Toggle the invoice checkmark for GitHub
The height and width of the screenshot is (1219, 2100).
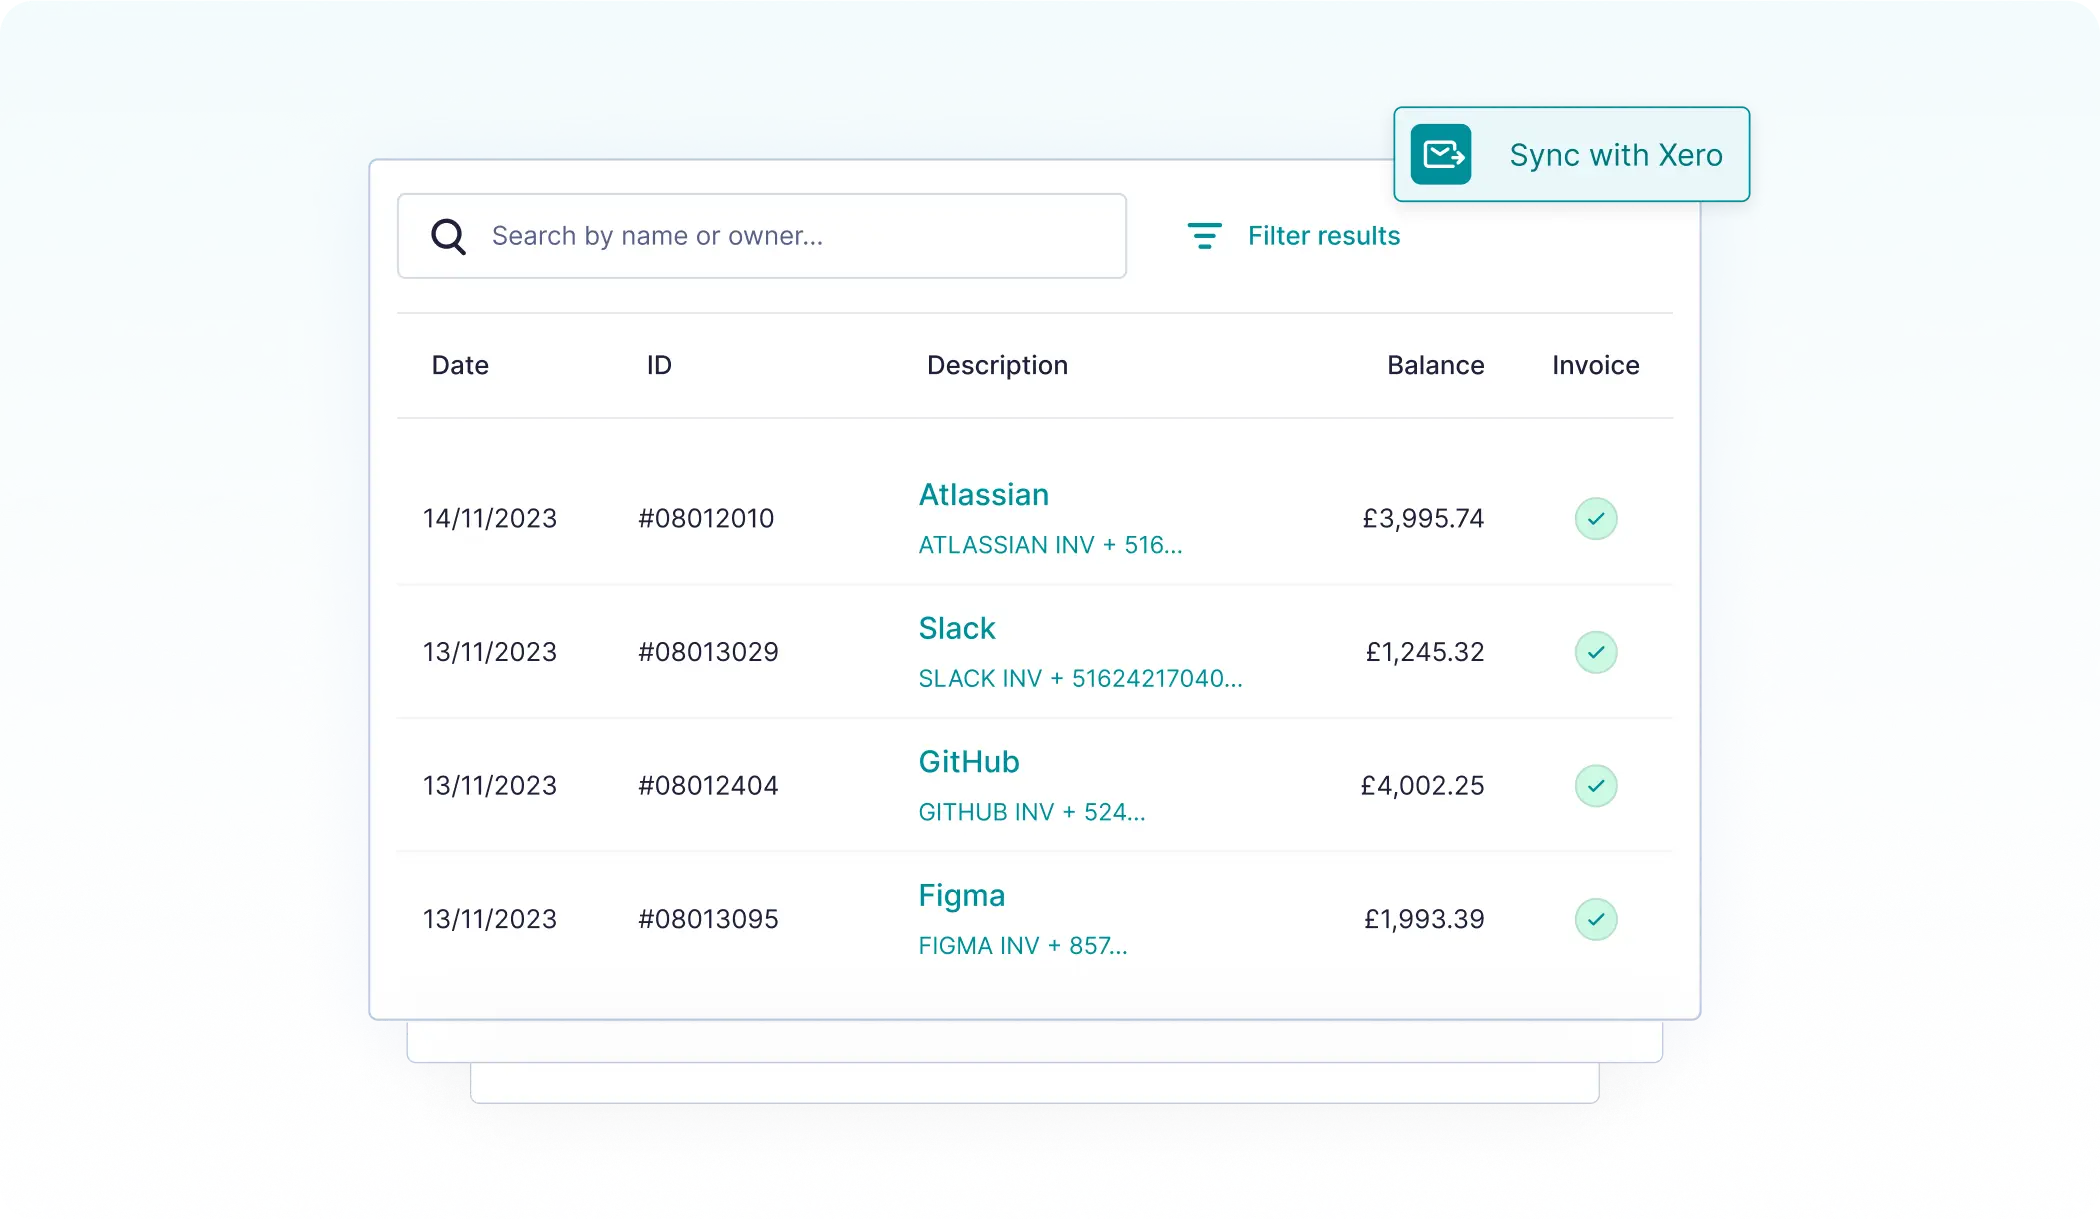click(x=1596, y=786)
